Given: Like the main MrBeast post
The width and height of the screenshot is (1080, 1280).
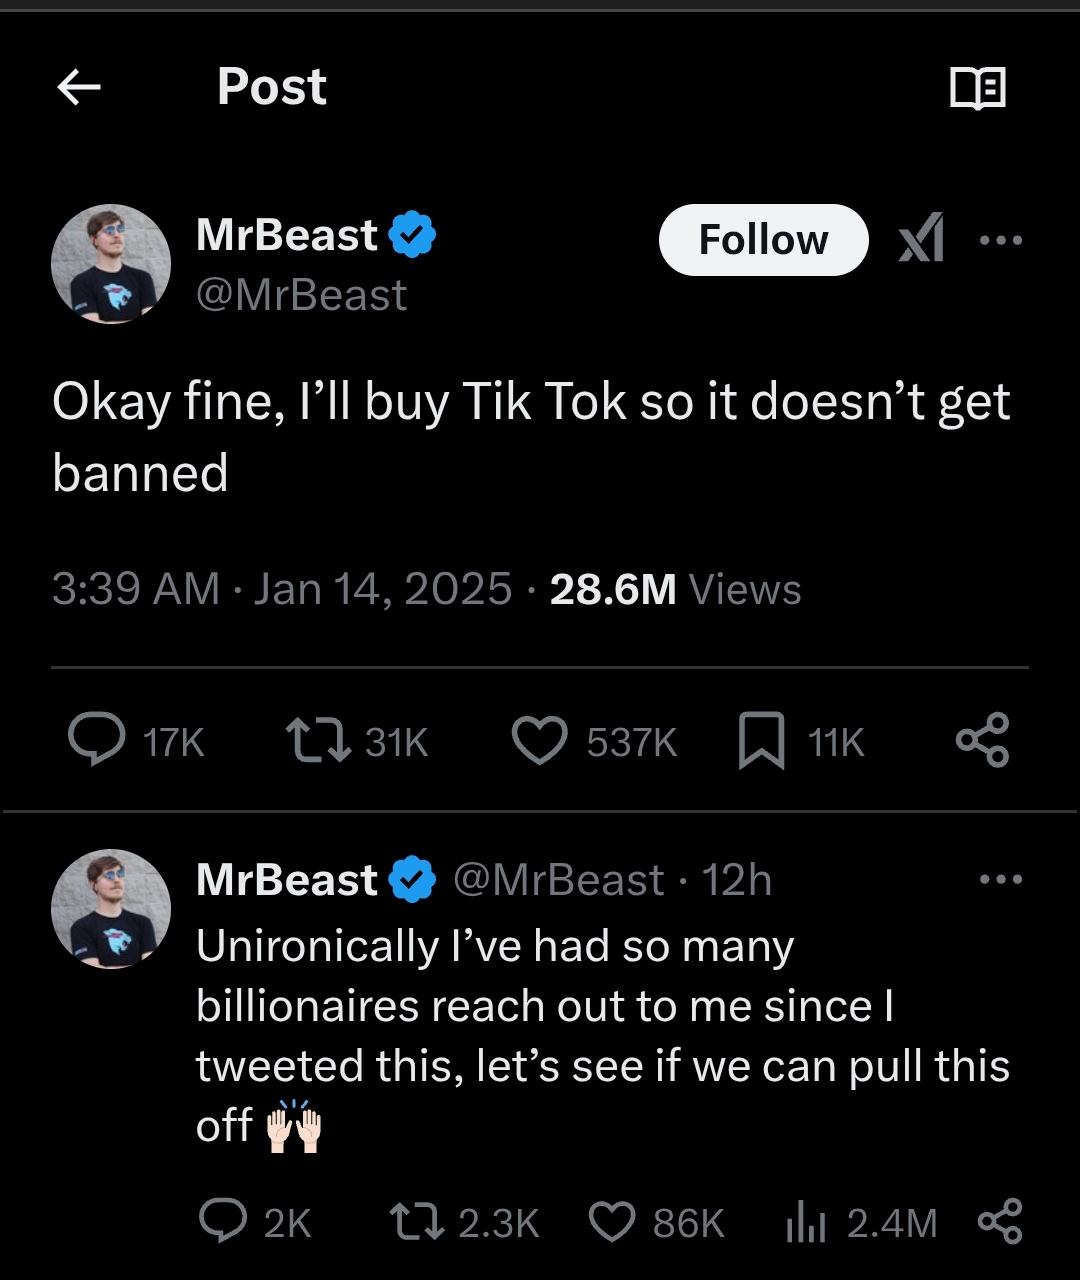Looking at the screenshot, I should point(540,741).
